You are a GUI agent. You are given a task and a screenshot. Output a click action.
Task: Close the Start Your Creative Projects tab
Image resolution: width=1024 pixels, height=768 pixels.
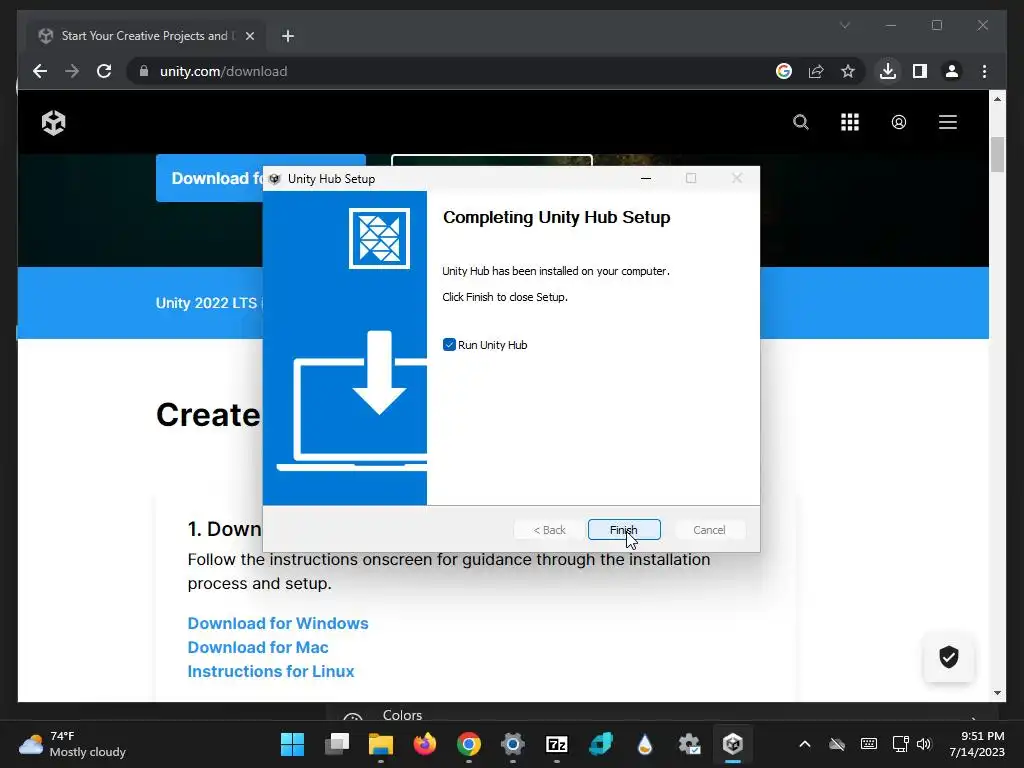click(x=249, y=36)
